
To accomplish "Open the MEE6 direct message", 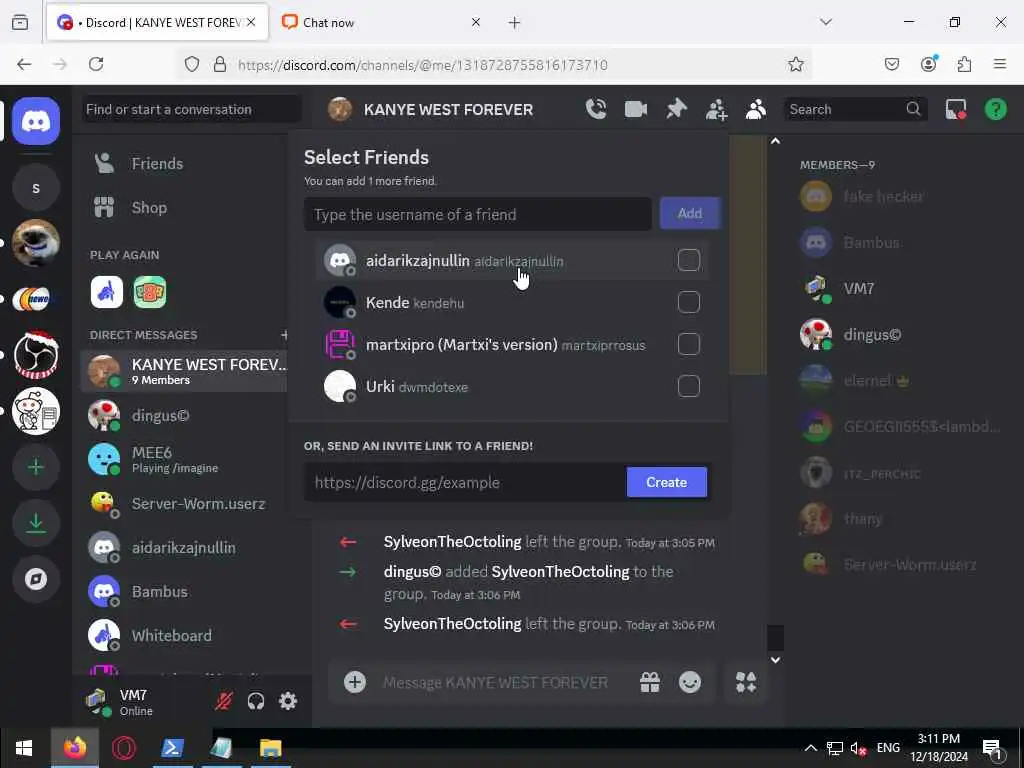I will 185,459.
